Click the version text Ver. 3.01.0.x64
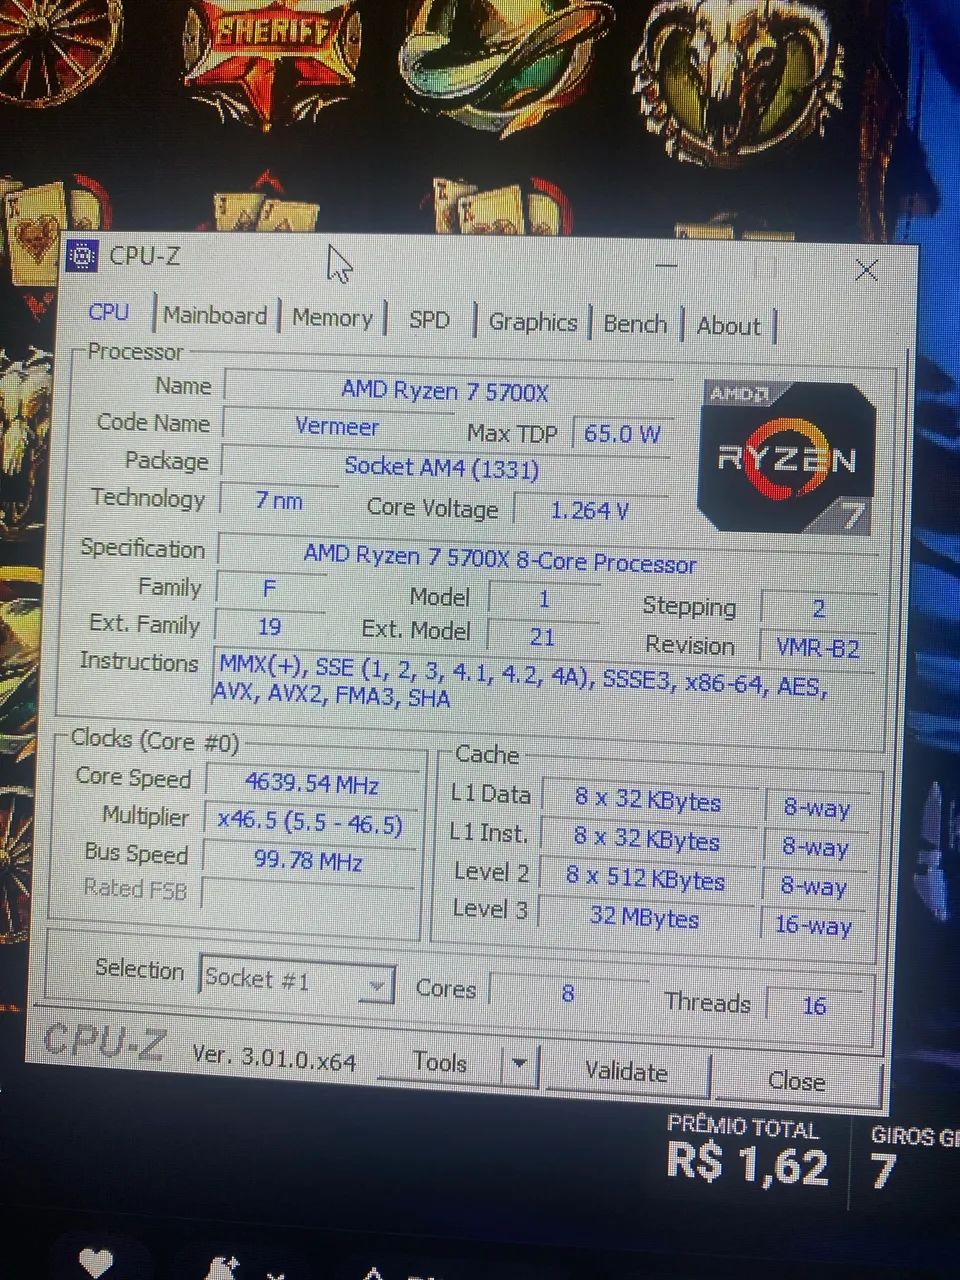 (274, 1057)
